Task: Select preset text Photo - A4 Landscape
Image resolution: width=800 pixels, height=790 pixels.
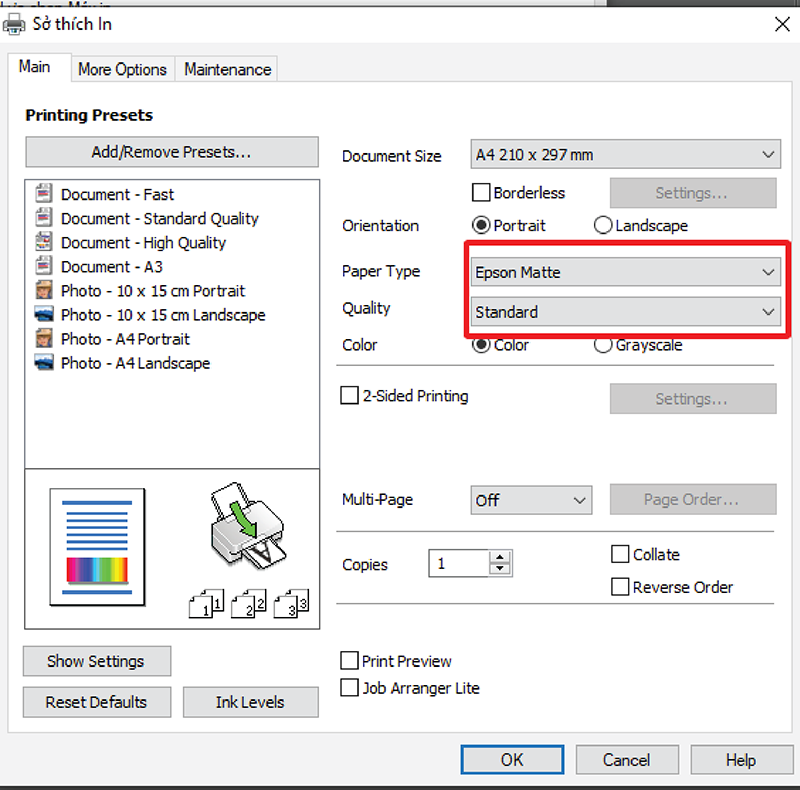Action: [x=135, y=363]
